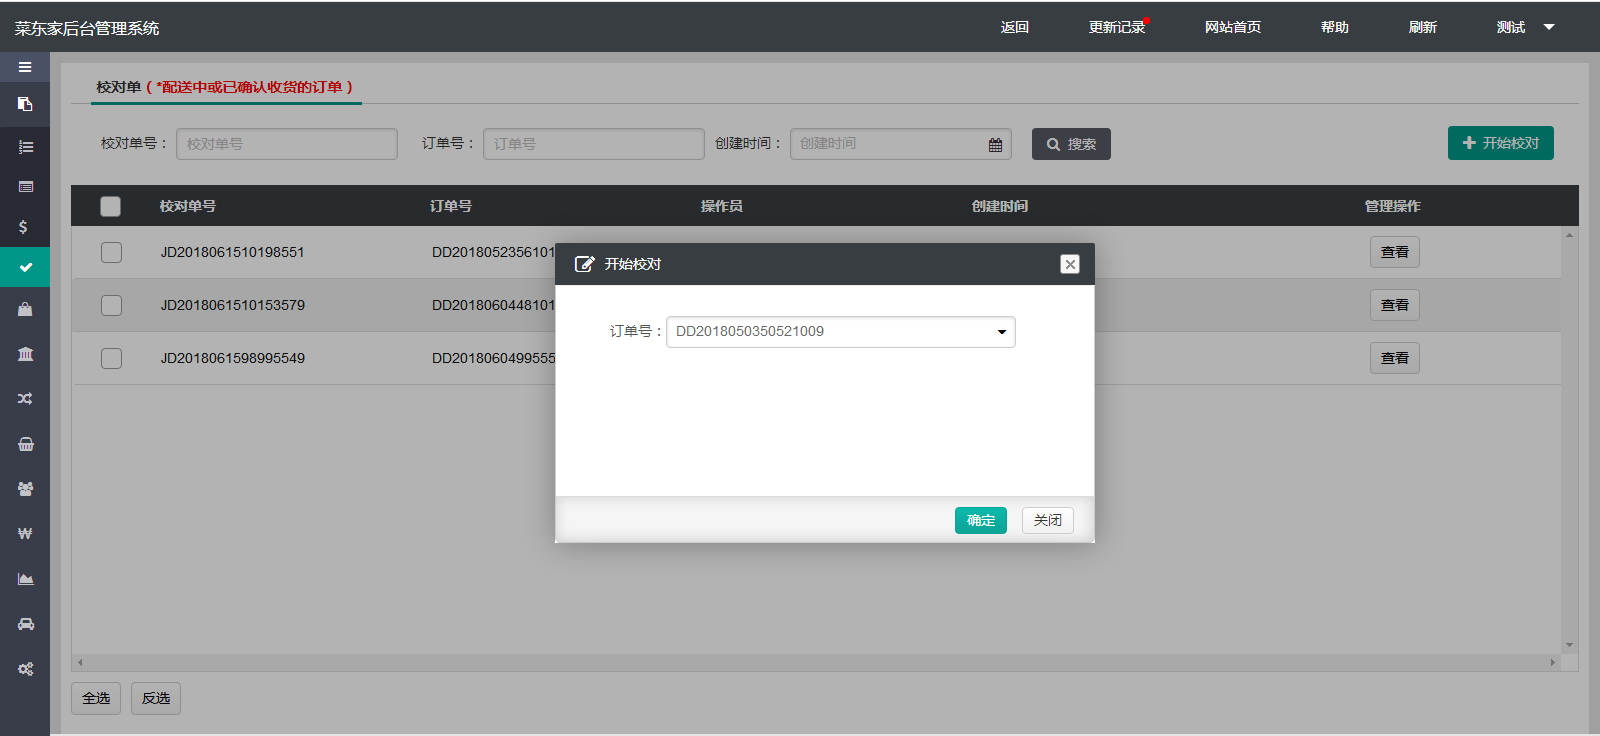The image size is (1600, 736).
Task: Open the bank building sidebar icon
Action: point(25,354)
